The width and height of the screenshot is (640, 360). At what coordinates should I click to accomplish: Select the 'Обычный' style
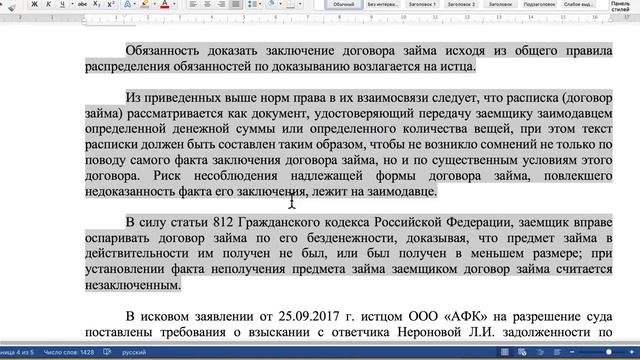click(343, 4)
